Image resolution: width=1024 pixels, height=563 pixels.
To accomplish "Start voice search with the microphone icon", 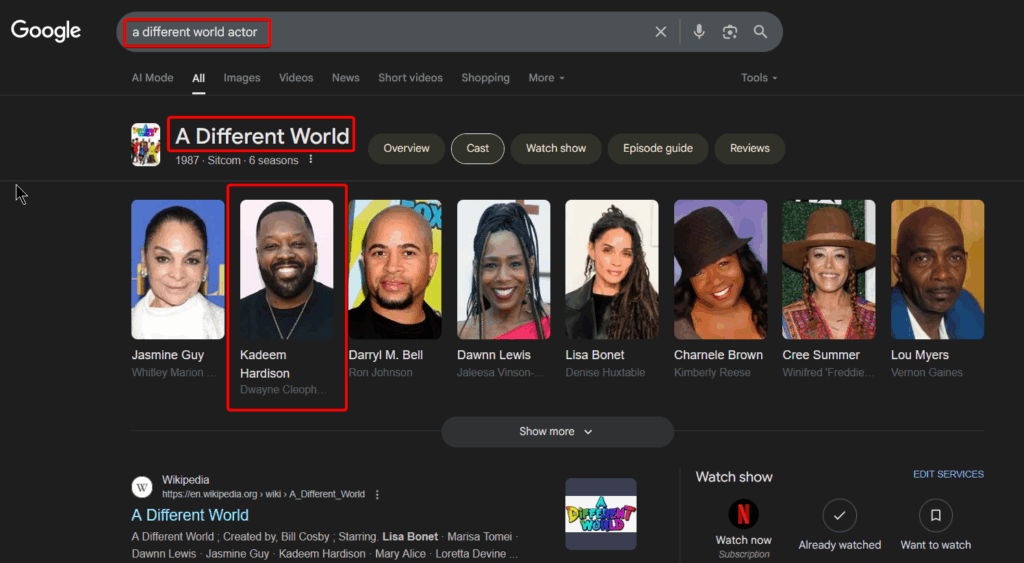I will click(699, 31).
